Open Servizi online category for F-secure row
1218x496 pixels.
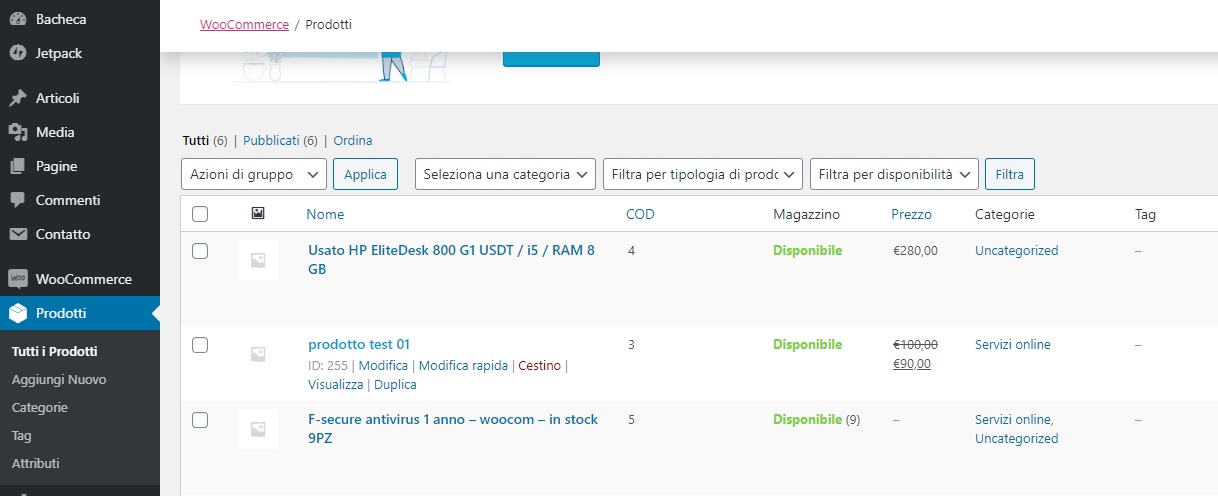click(1013, 420)
